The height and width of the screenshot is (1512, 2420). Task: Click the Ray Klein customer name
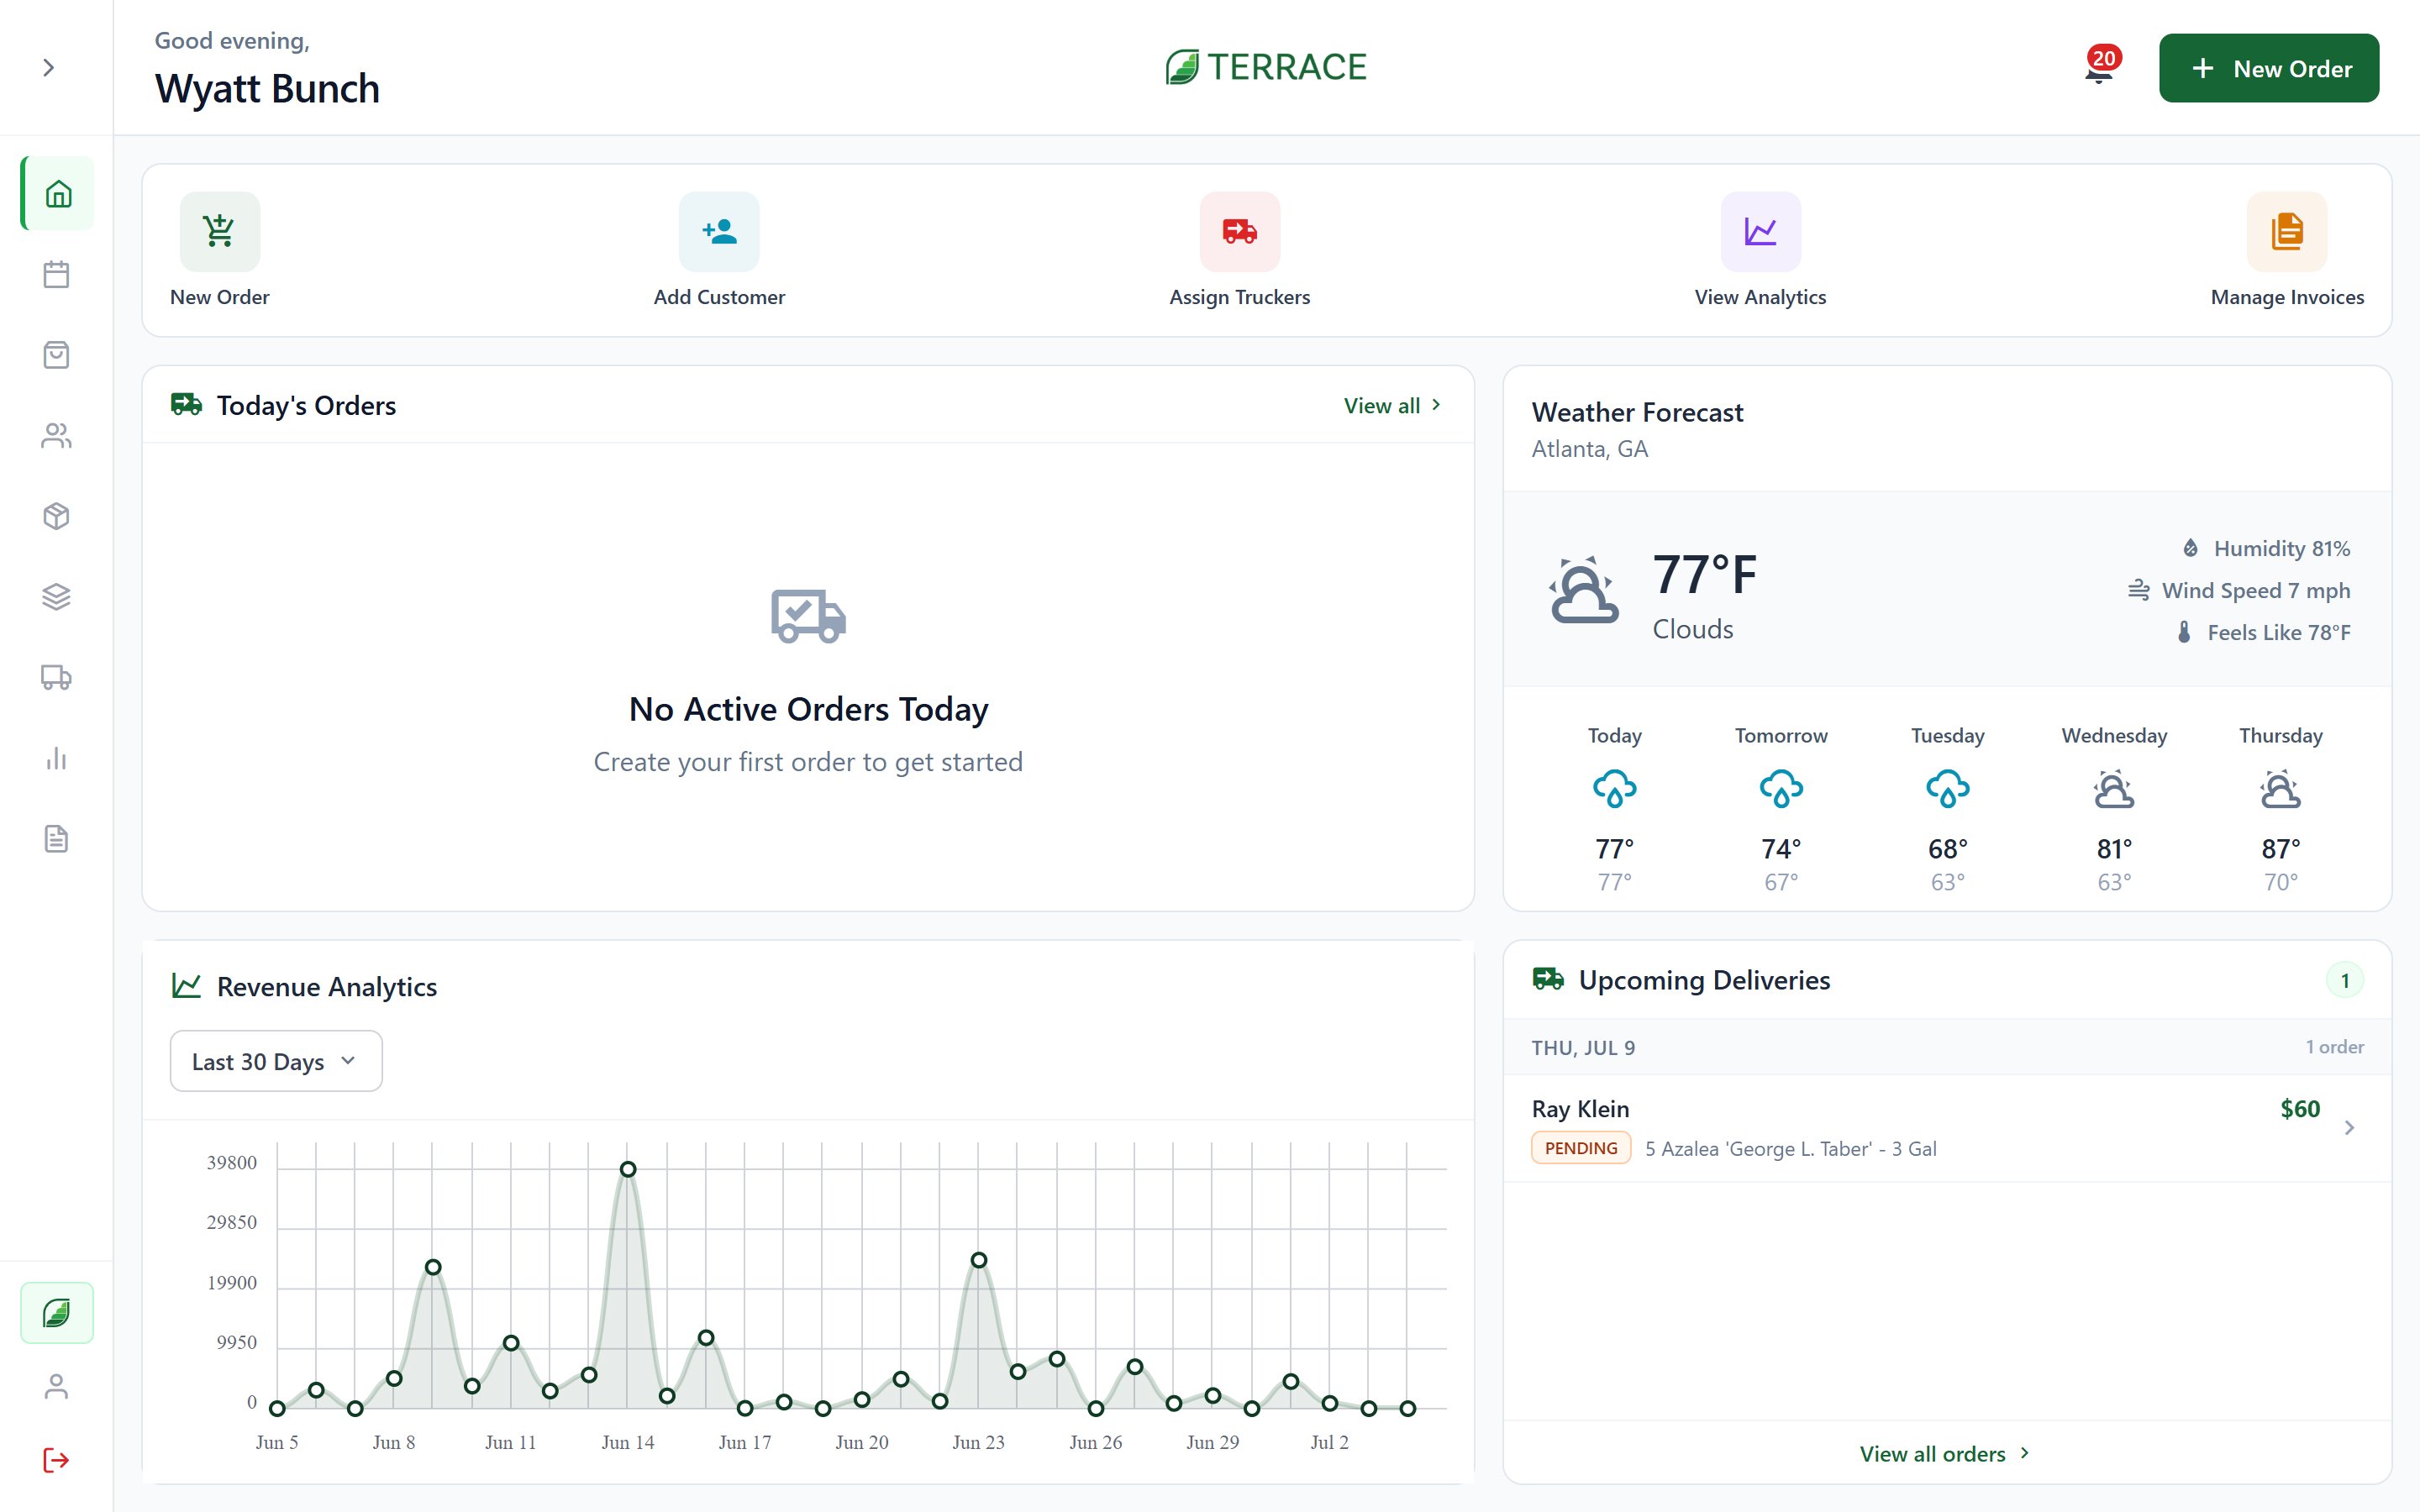(x=1580, y=1109)
